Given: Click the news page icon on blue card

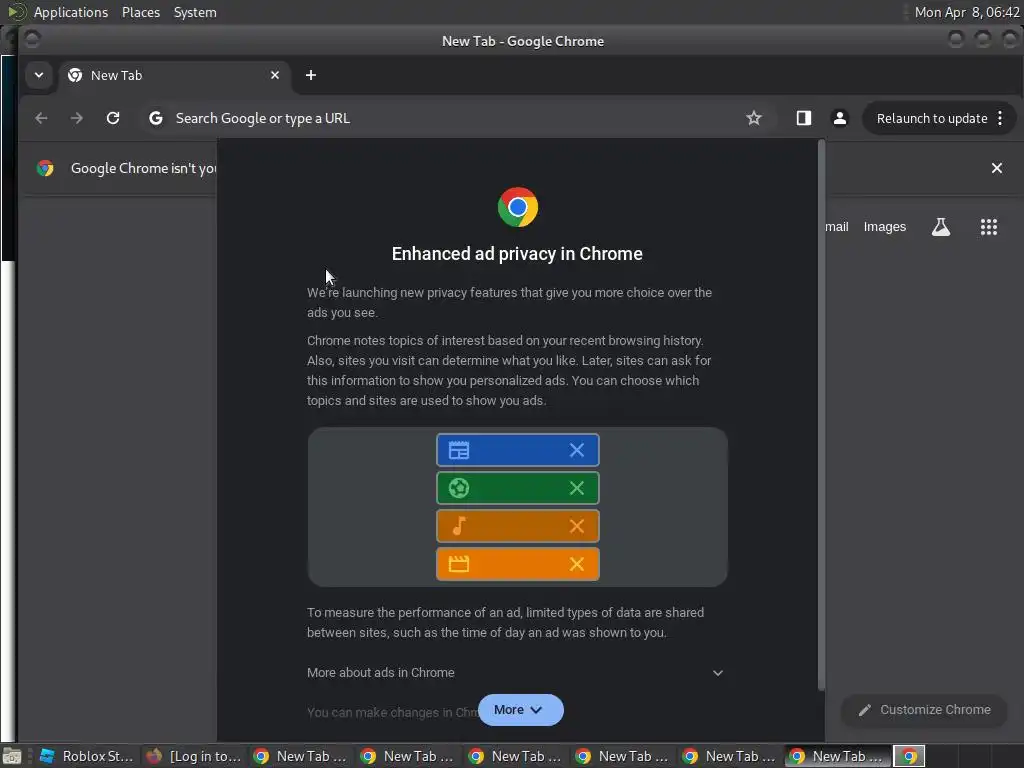Looking at the screenshot, I should coord(458,450).
